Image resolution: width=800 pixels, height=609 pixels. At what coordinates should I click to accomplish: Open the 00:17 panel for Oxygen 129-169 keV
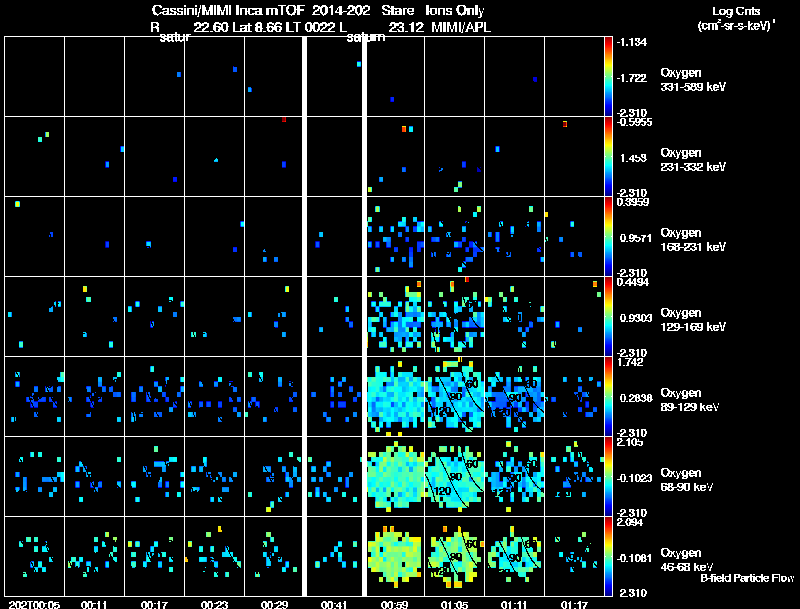[155, 316]
